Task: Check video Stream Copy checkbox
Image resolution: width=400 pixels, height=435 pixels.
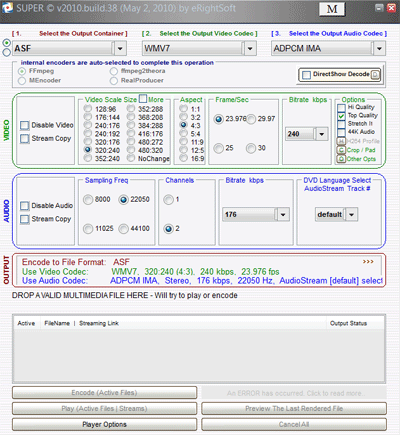Action: click(x=25, y=138)
